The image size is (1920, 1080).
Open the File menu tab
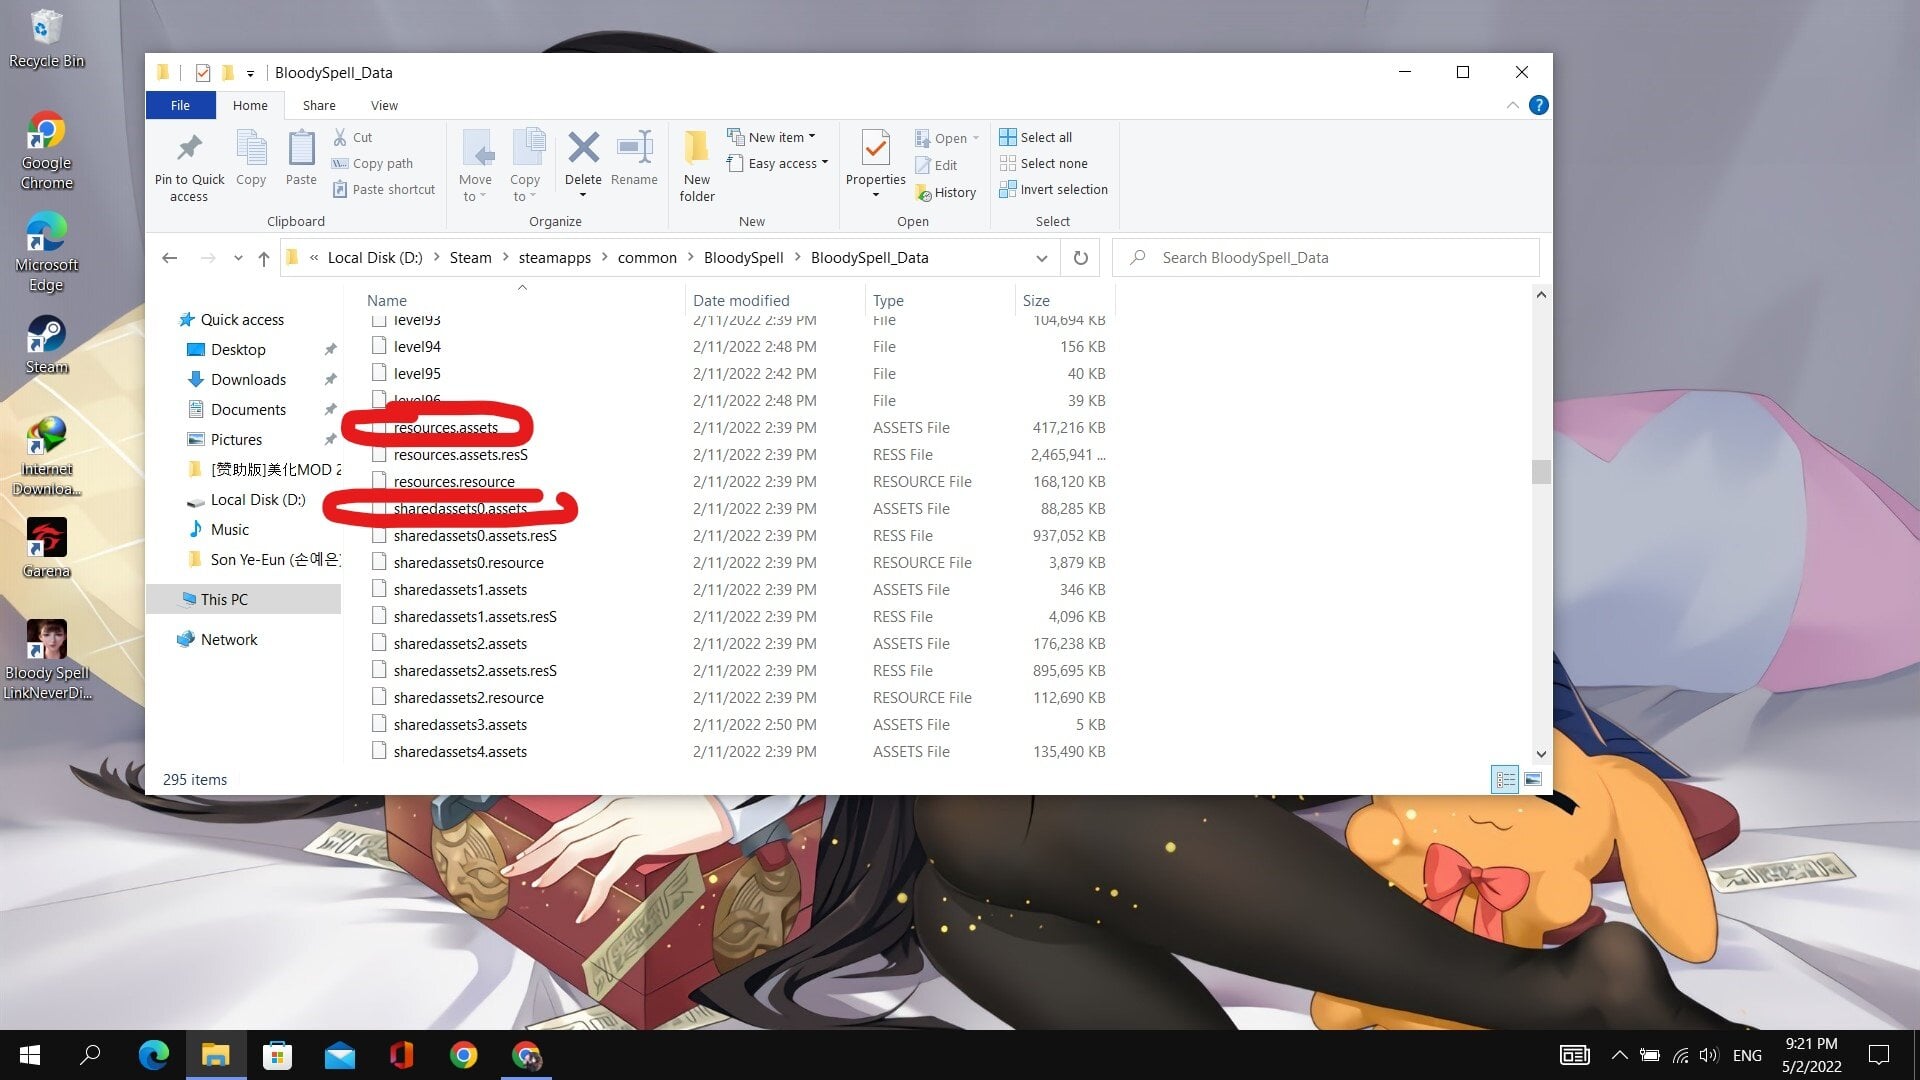point(180,105)
